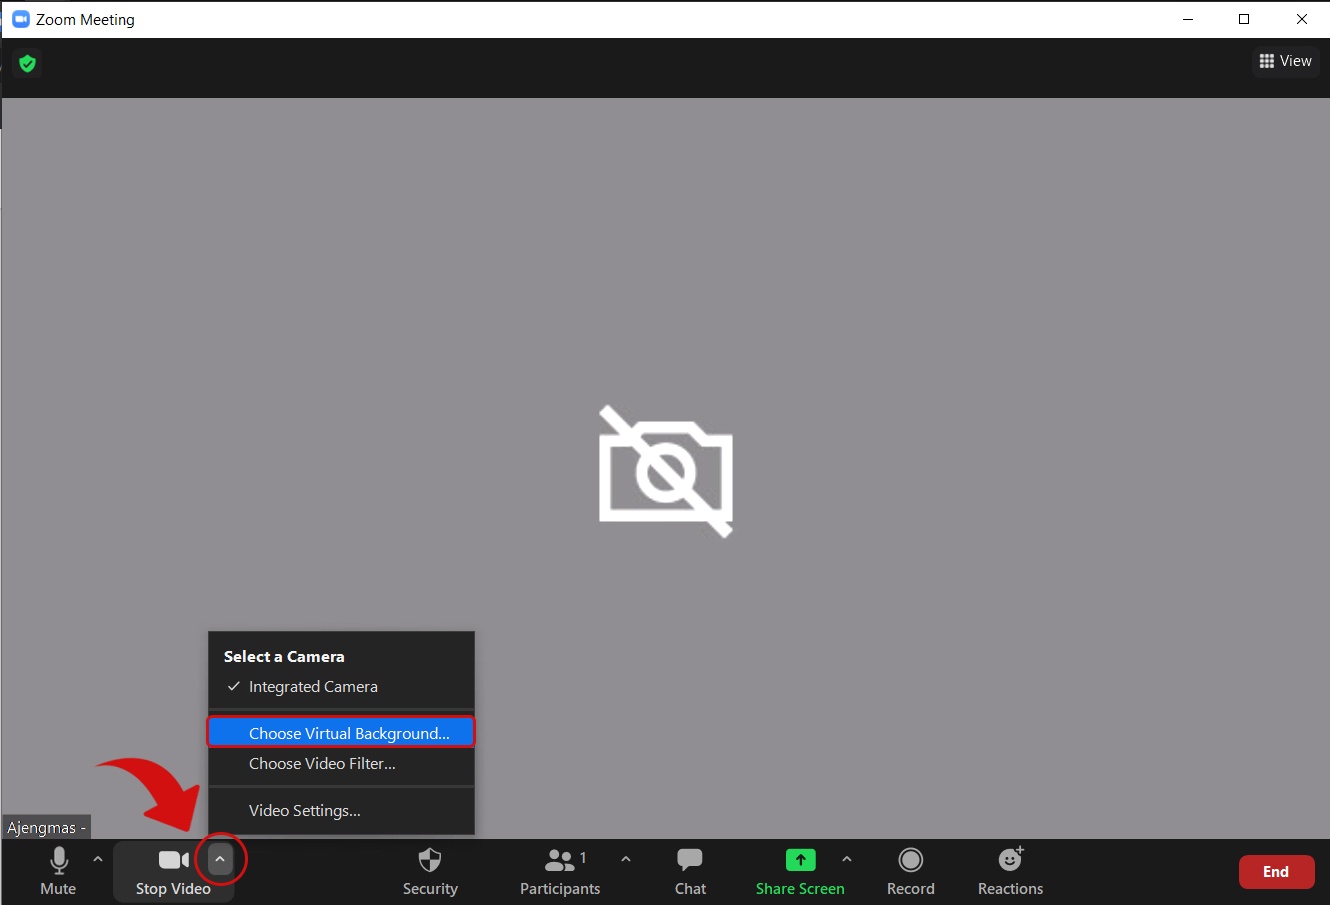Expand the microphone audio options chevron

(x=97, y=858)
